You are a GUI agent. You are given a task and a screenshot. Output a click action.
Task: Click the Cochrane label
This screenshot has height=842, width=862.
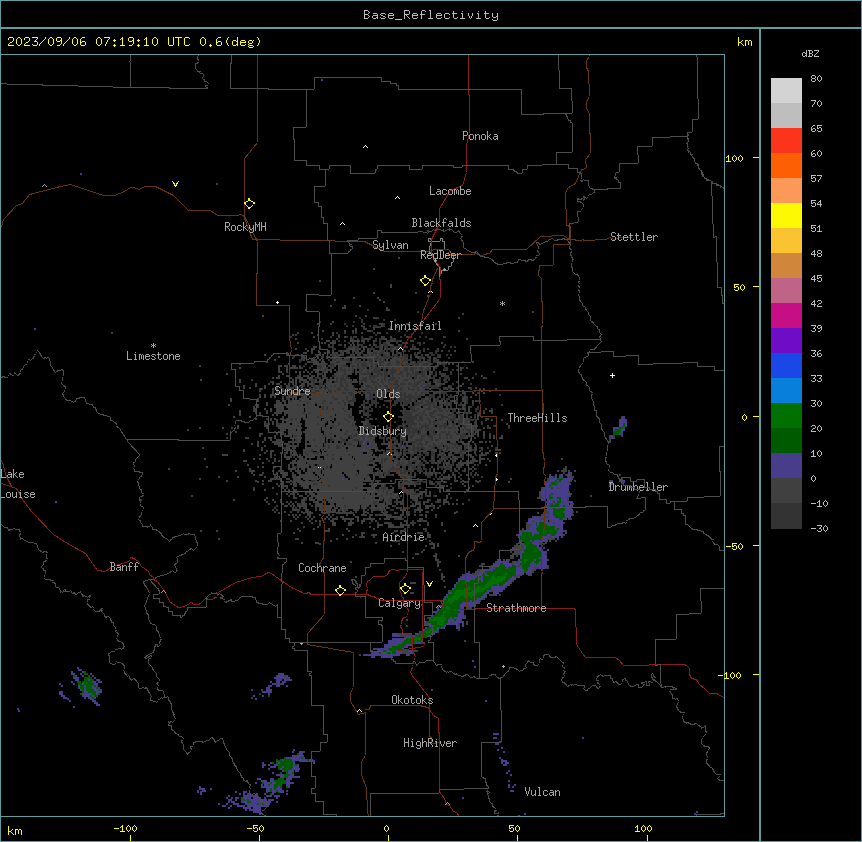tap(322, 568)
